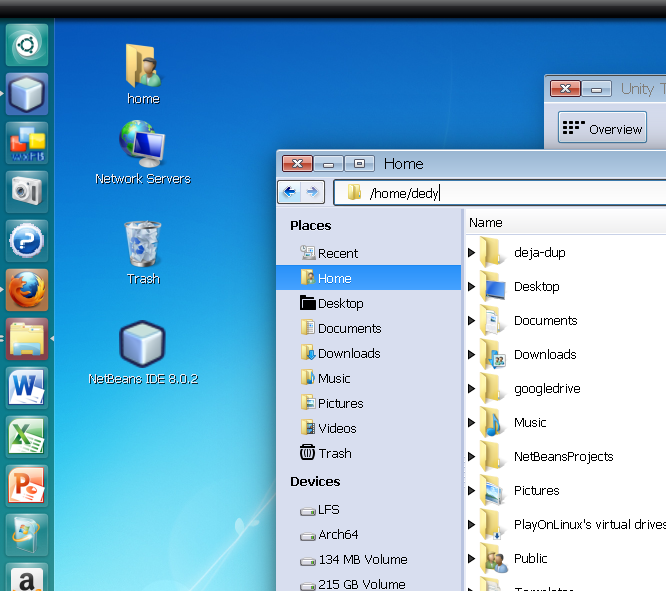
Task: Open the help question mark dock icon
Action: coord(27,241)
